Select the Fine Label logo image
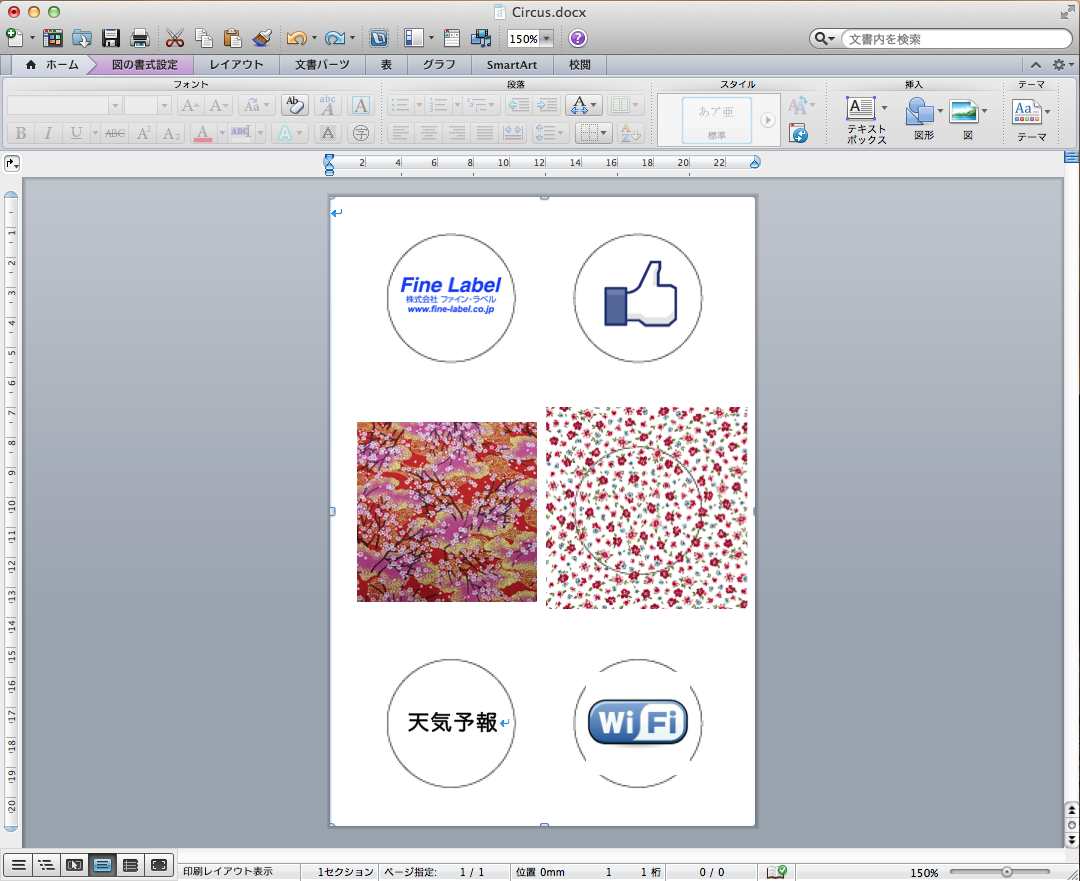 pyautogui.click(x=451, y=297)
